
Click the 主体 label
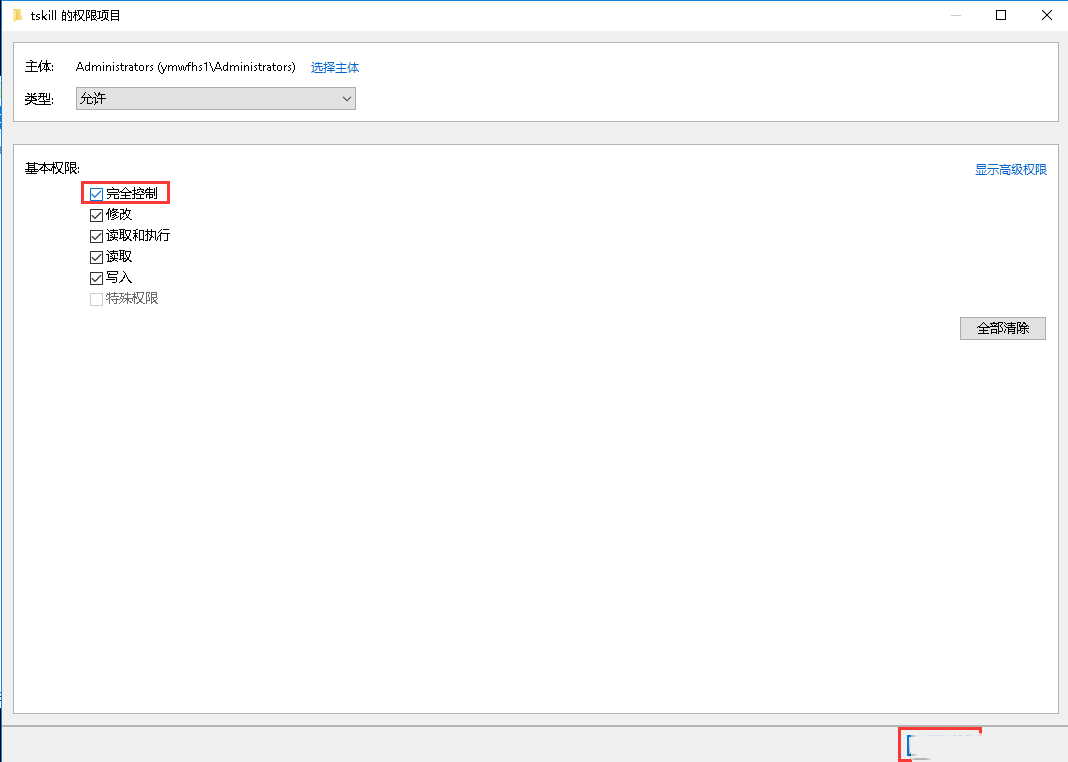click(x=40, y=67)
